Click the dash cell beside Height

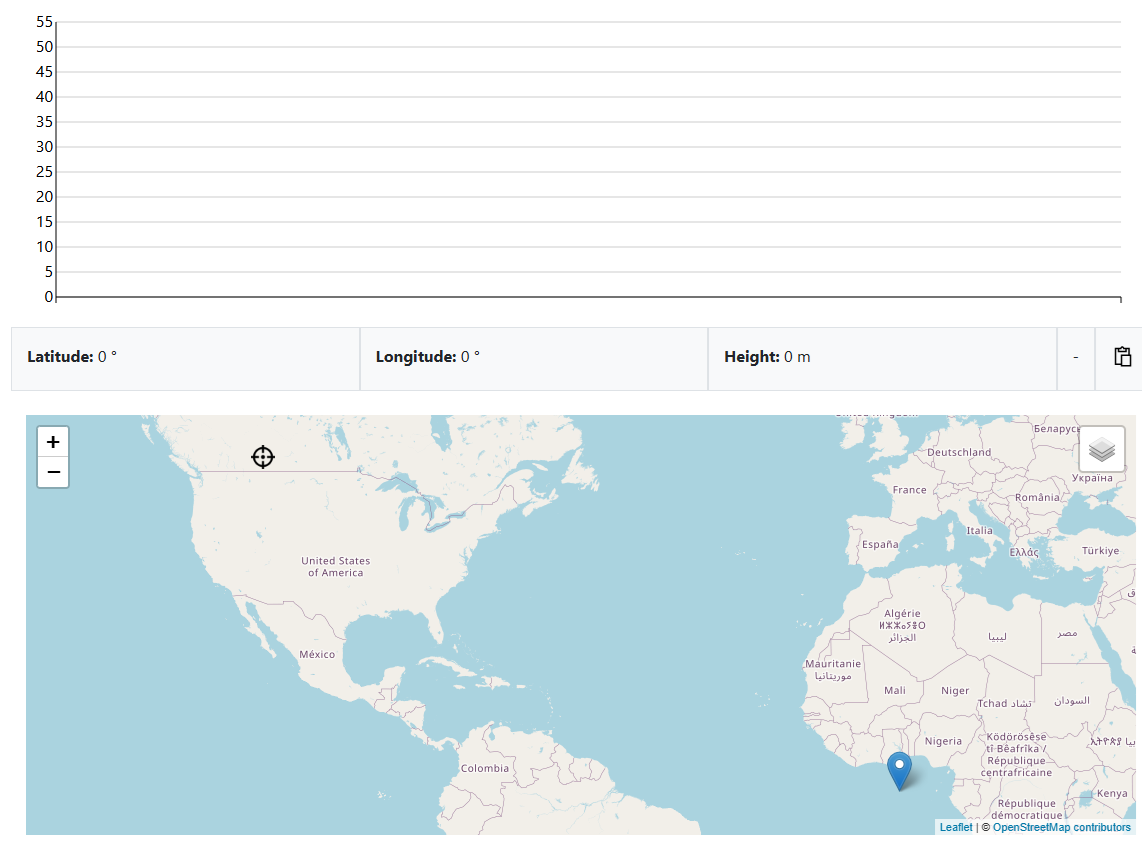click(1076, 358)
